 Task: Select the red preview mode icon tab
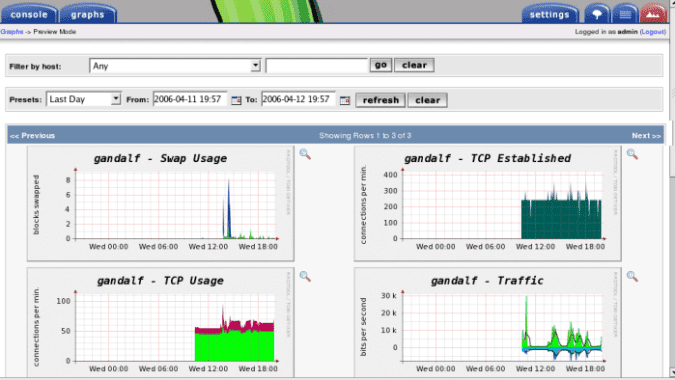pos(653,14)
